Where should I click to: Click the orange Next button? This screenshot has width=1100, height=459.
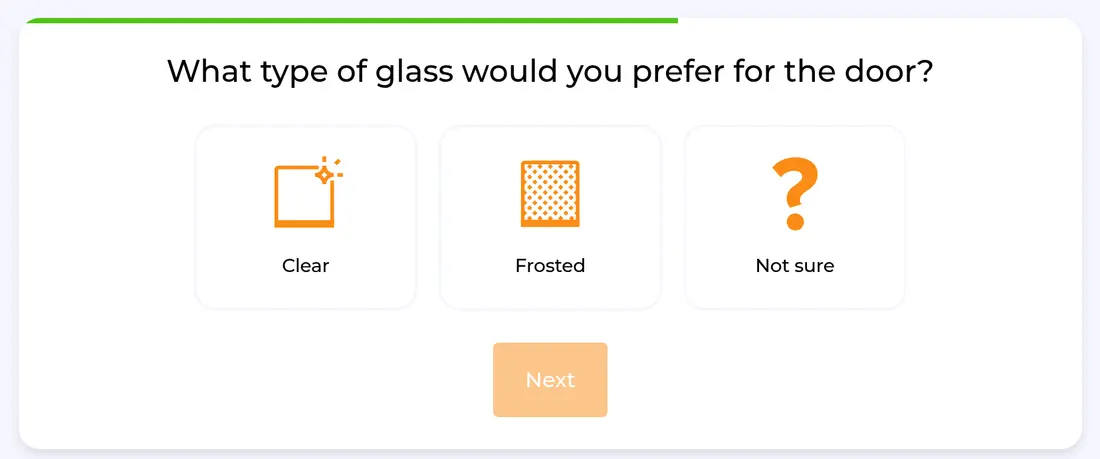tap(550, 380)
